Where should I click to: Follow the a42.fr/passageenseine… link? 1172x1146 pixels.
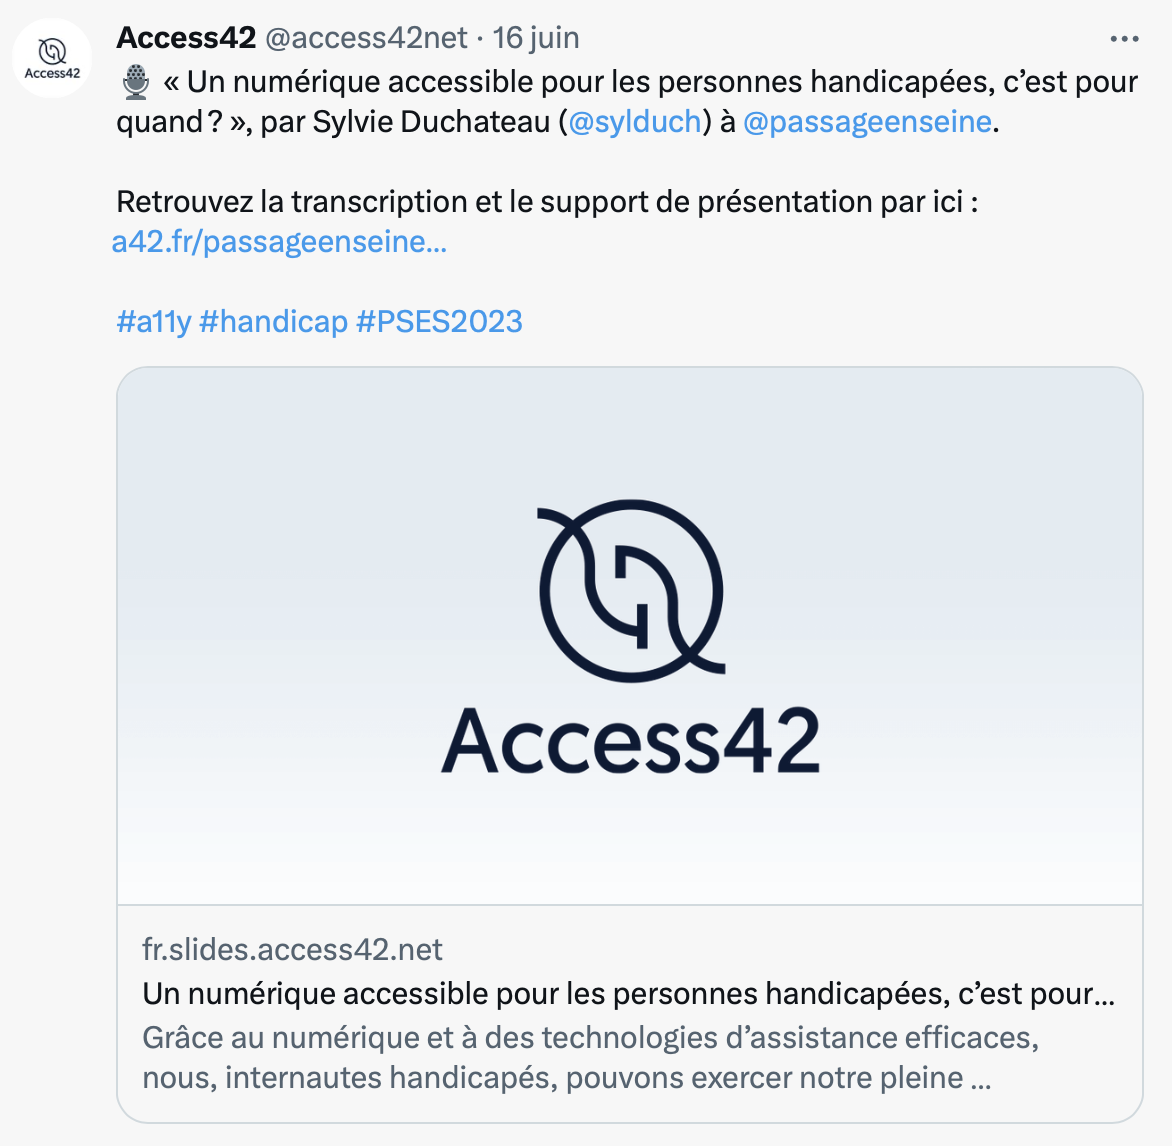click(x=279, y=242)
